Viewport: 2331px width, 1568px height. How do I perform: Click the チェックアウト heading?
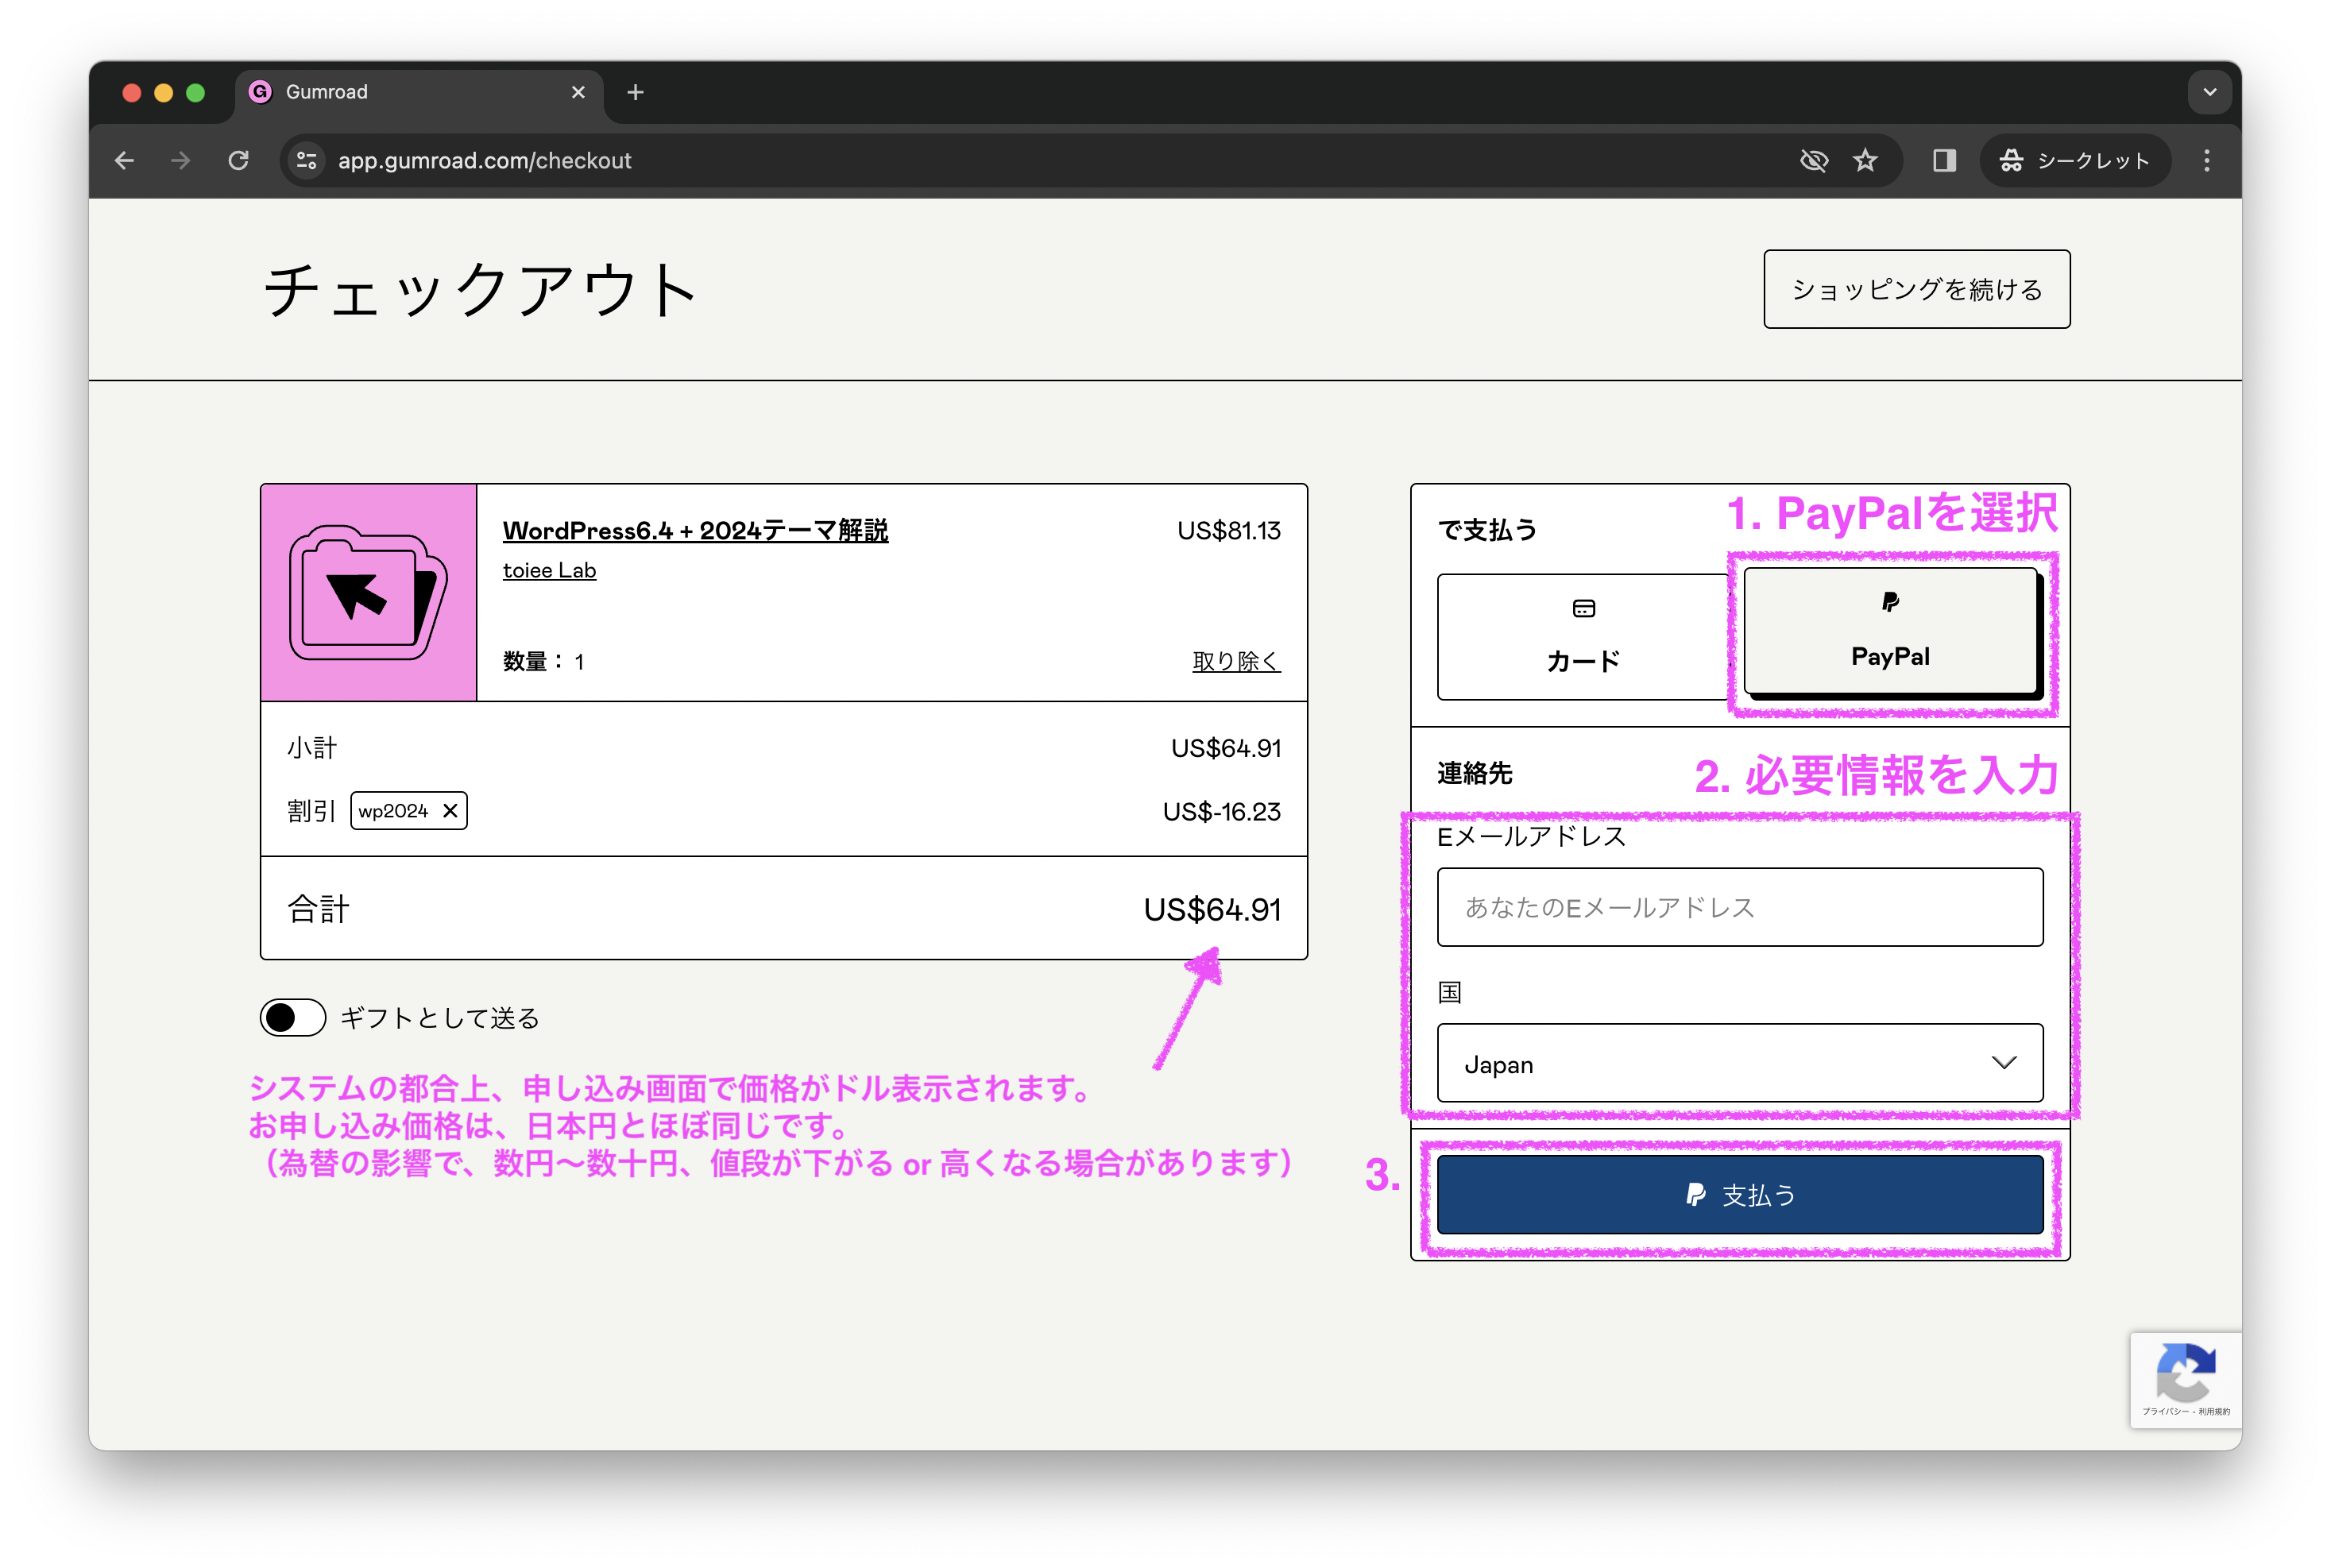481,290
